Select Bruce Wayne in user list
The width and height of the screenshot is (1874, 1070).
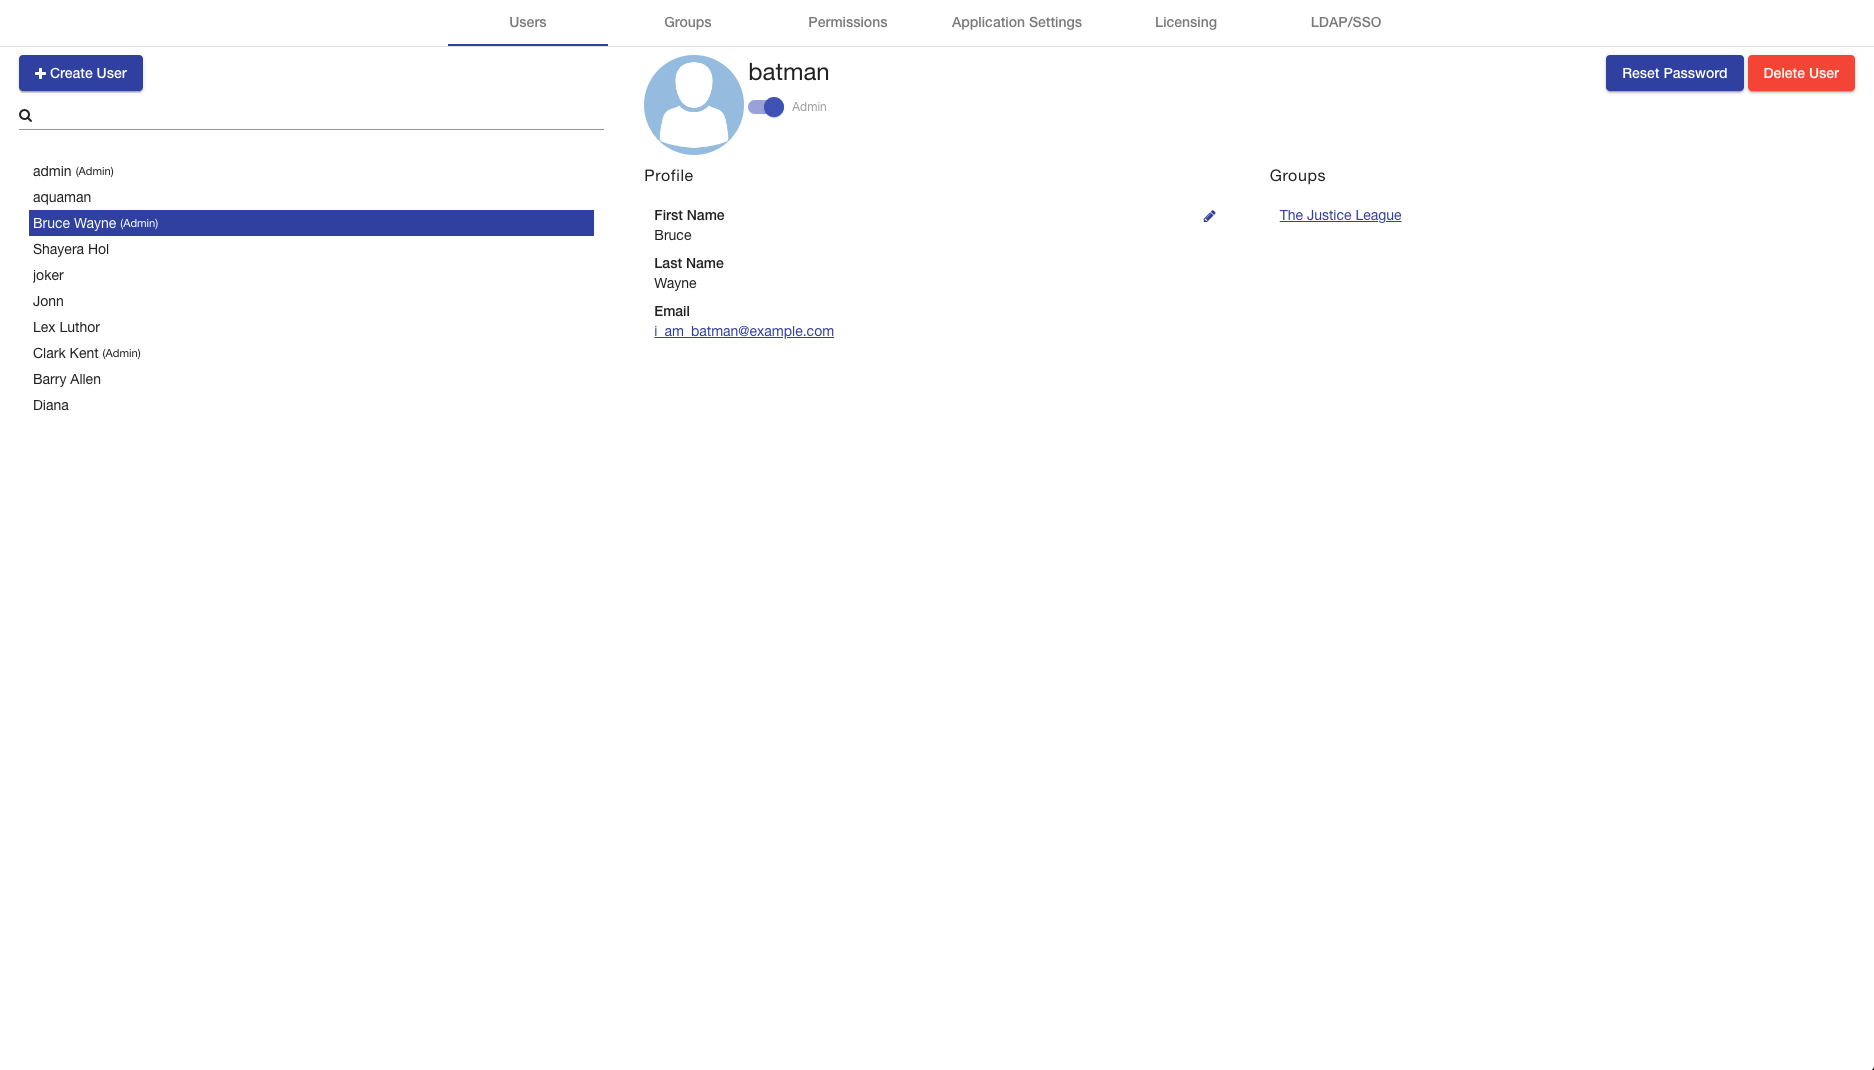[311, 223]
